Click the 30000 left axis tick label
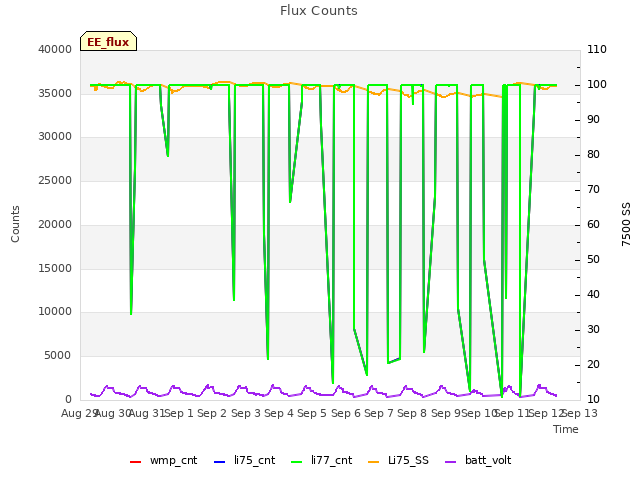Image resolution: width=640 pixels, height=480 pixels. pos(55,137)
